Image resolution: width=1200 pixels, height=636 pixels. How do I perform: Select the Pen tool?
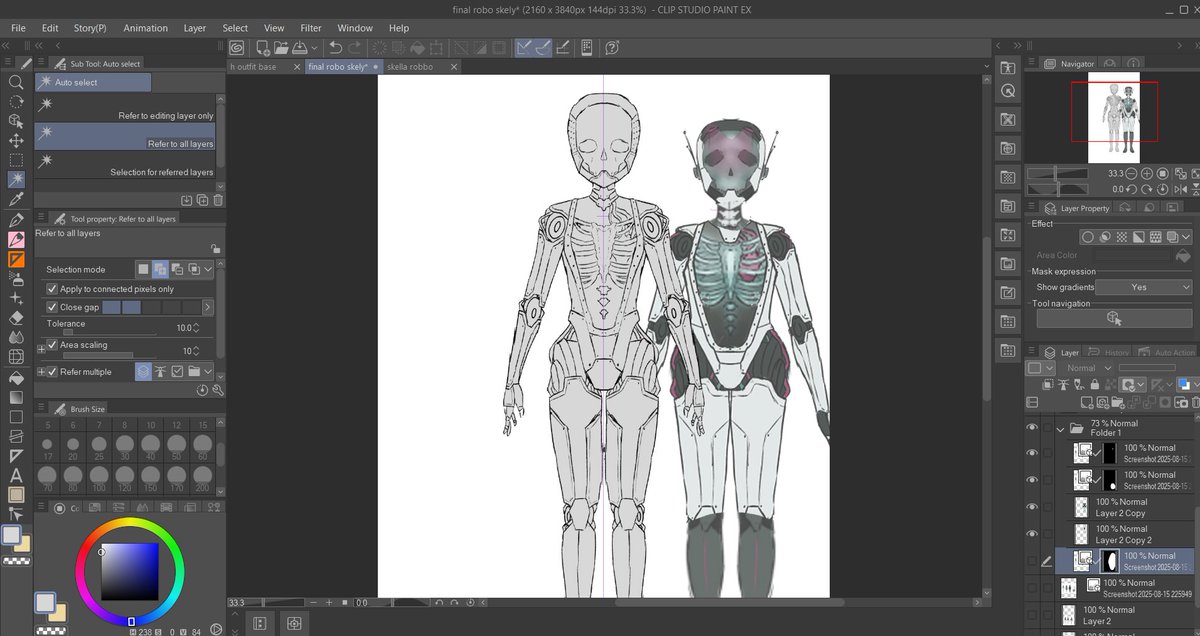pyautogui.click(x=16, y=220)
